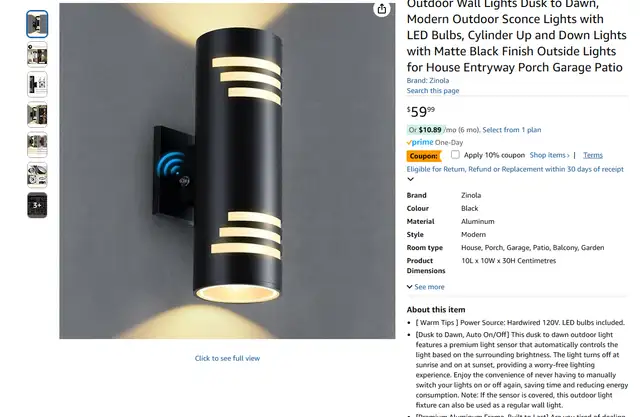Click Search this page link

433,91
